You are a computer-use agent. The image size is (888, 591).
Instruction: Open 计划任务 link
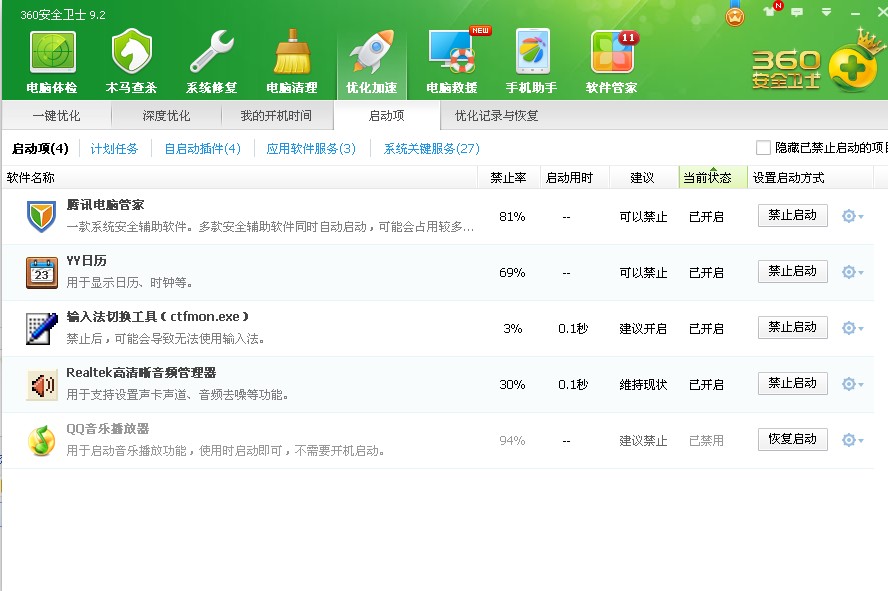click(114, 149)
